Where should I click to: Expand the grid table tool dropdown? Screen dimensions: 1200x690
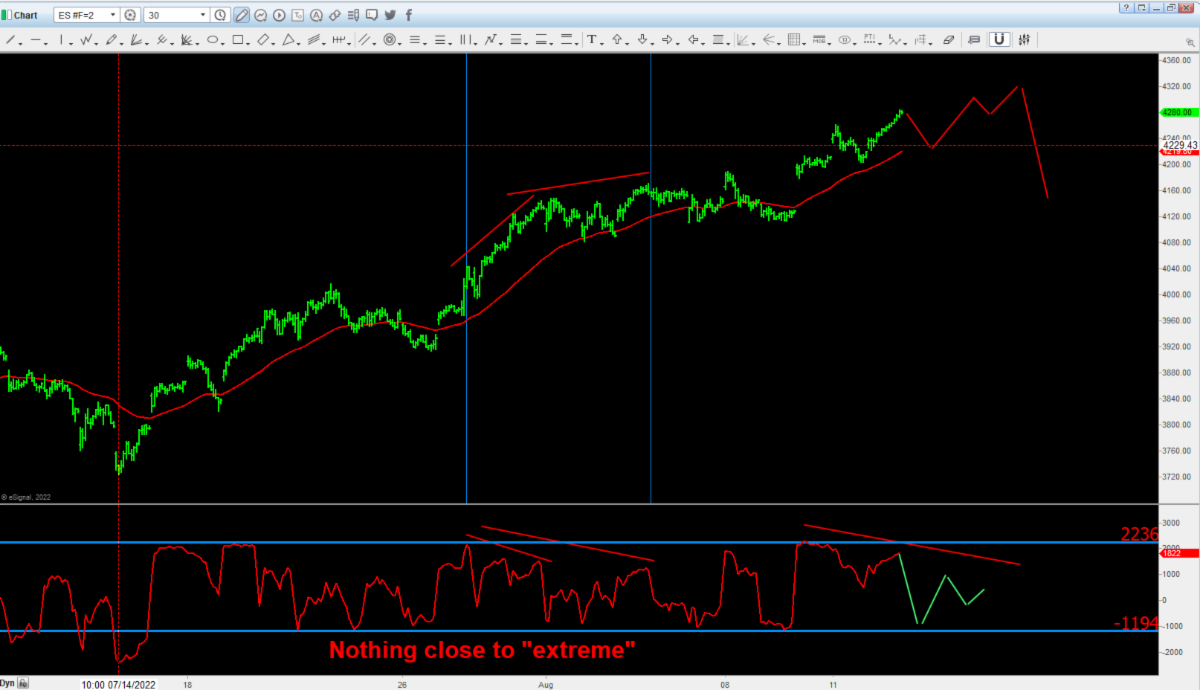[x=804, y=43]
